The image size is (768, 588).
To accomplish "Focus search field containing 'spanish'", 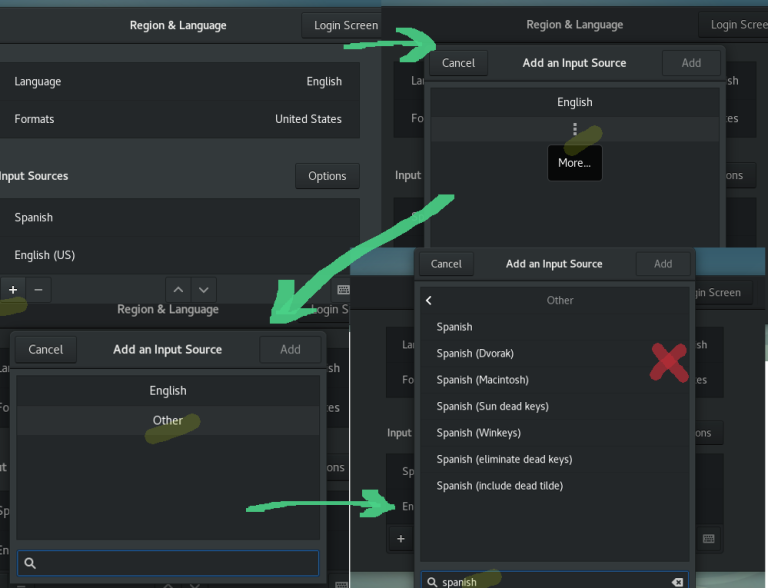I will pyautogui.click(x=554, y=581).
